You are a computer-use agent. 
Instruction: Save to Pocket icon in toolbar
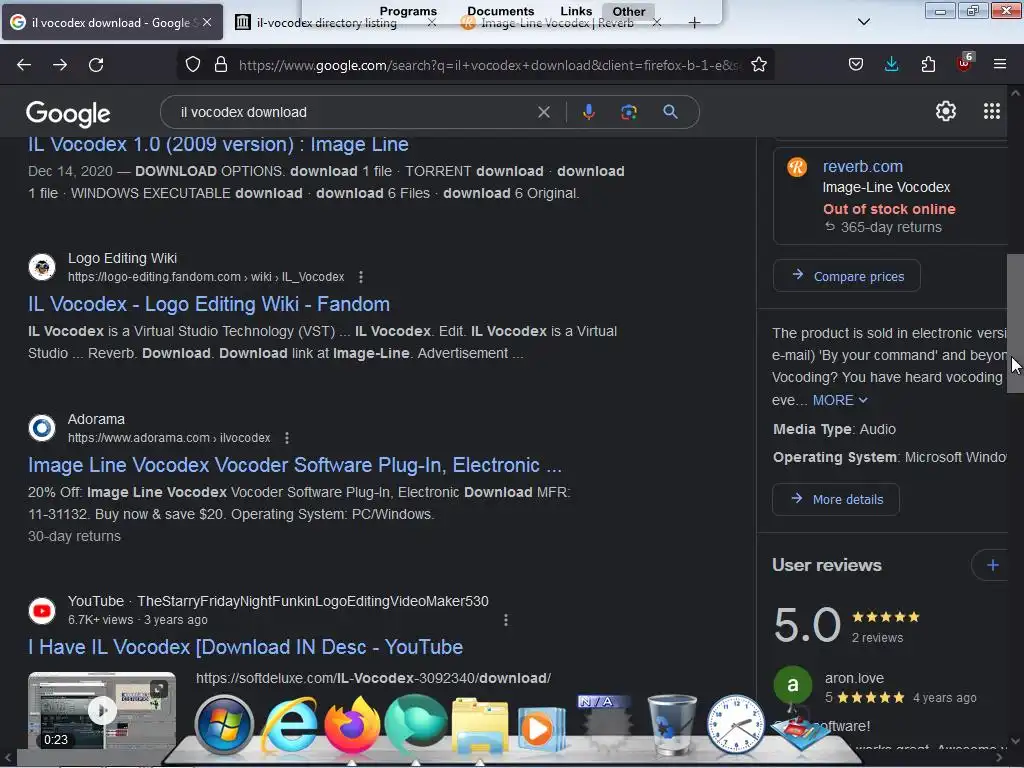[x=856, y=65]
